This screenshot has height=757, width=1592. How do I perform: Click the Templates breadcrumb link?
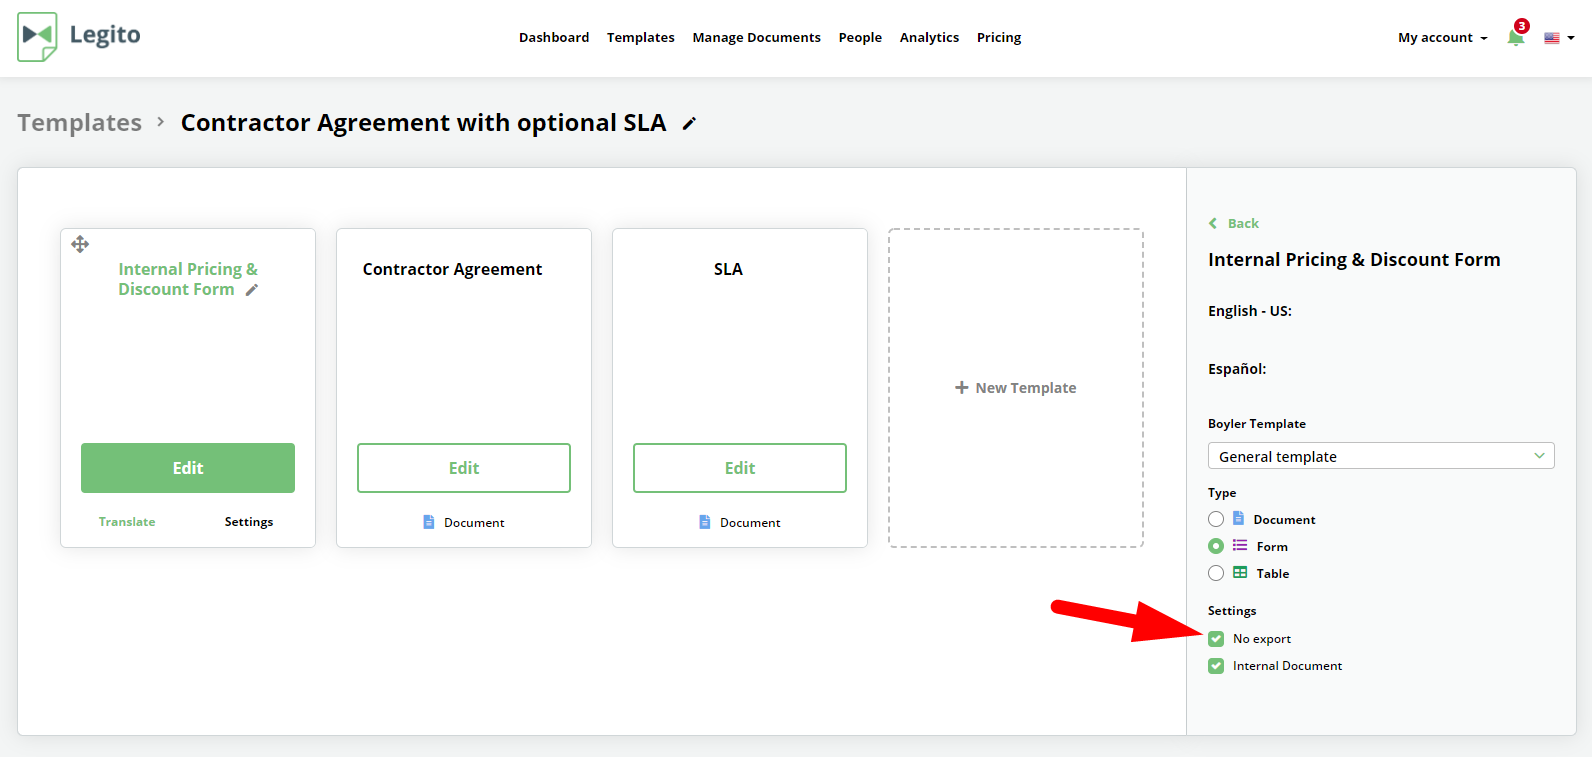tap(80, 123)
